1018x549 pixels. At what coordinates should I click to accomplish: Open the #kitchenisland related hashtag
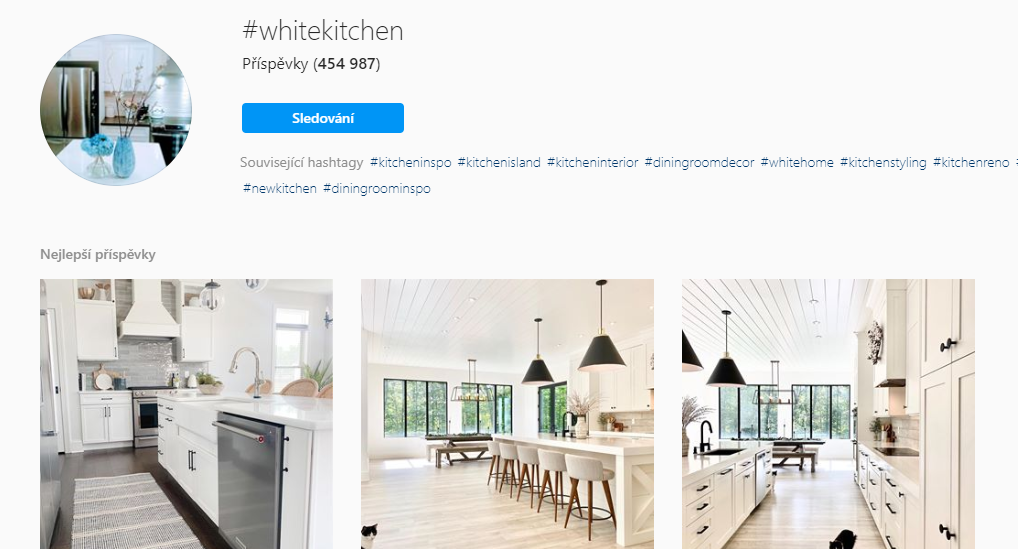[499, 163]
